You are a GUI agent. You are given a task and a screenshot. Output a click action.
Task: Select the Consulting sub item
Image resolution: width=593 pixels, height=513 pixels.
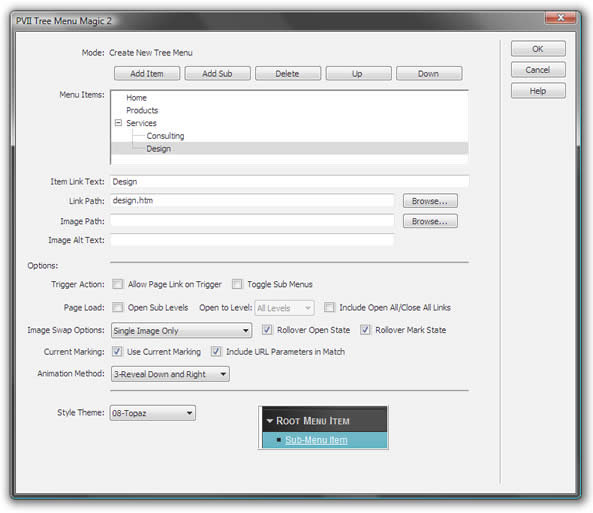(165, 136)
